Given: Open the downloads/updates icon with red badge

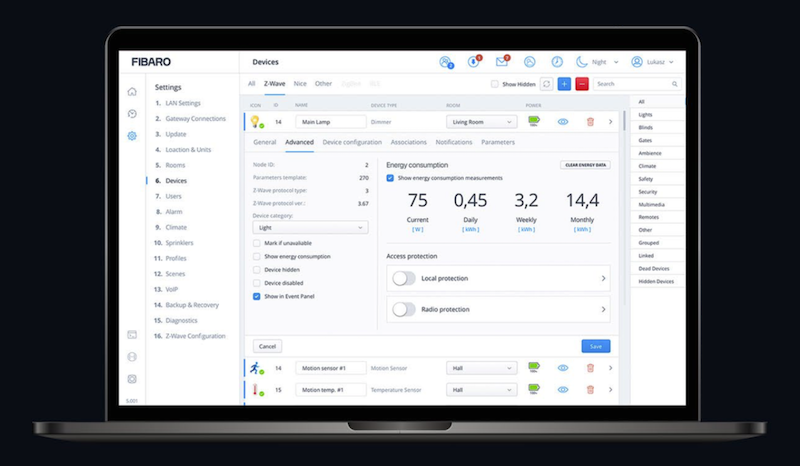Looking at the screenshot, I should [x=474, y=62].
